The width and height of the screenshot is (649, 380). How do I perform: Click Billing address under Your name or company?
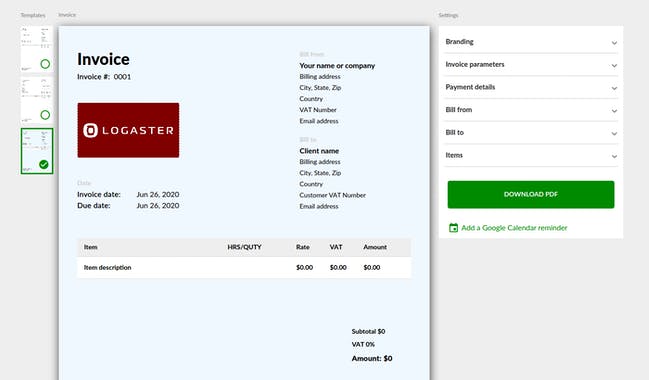click(320, 77)
